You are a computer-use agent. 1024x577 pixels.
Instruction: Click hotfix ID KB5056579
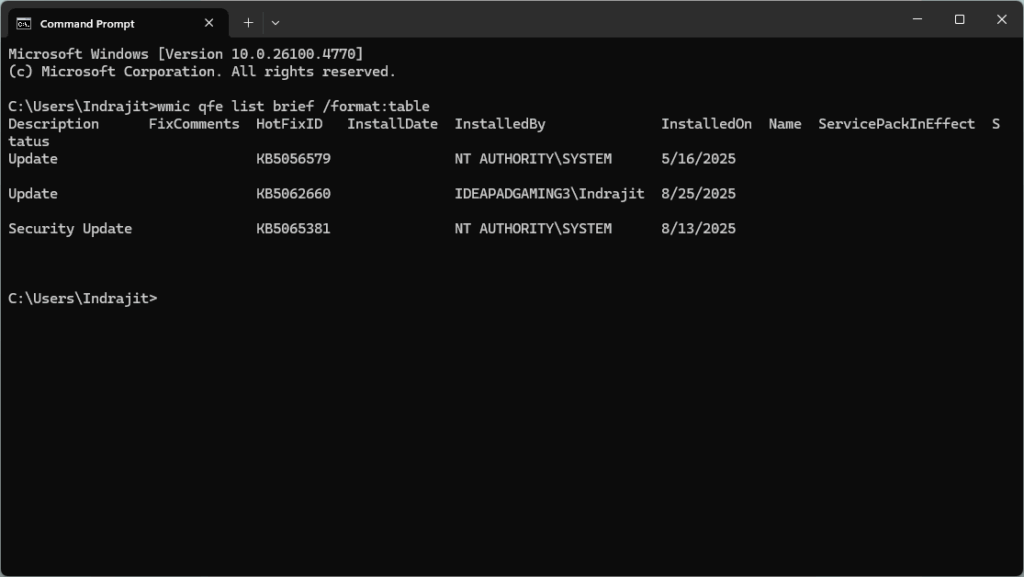click(x=293, y=159)
